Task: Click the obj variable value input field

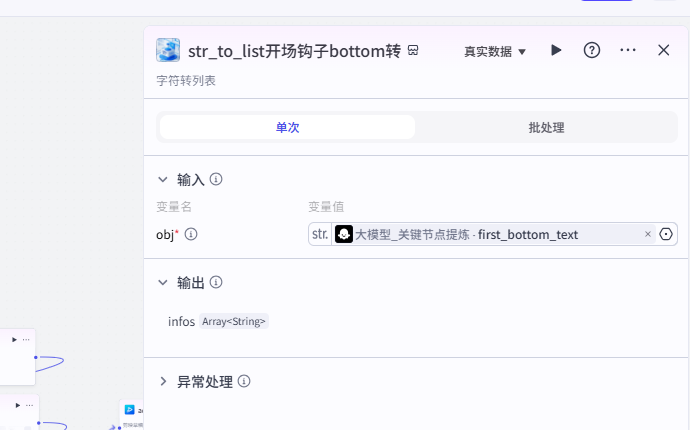Action: click(490, 234)
